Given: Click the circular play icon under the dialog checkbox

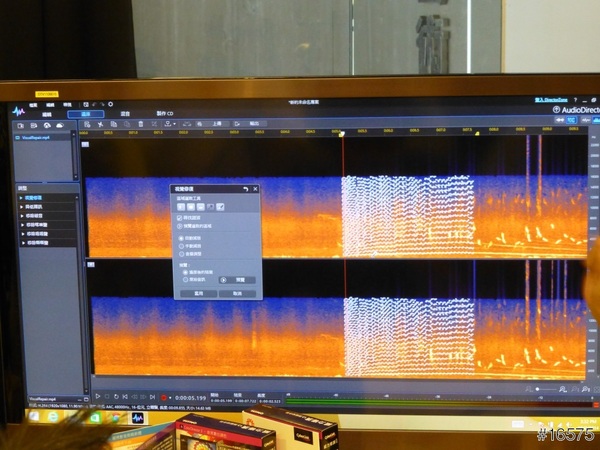Looking at the screenshot, I should pos(179,226).
